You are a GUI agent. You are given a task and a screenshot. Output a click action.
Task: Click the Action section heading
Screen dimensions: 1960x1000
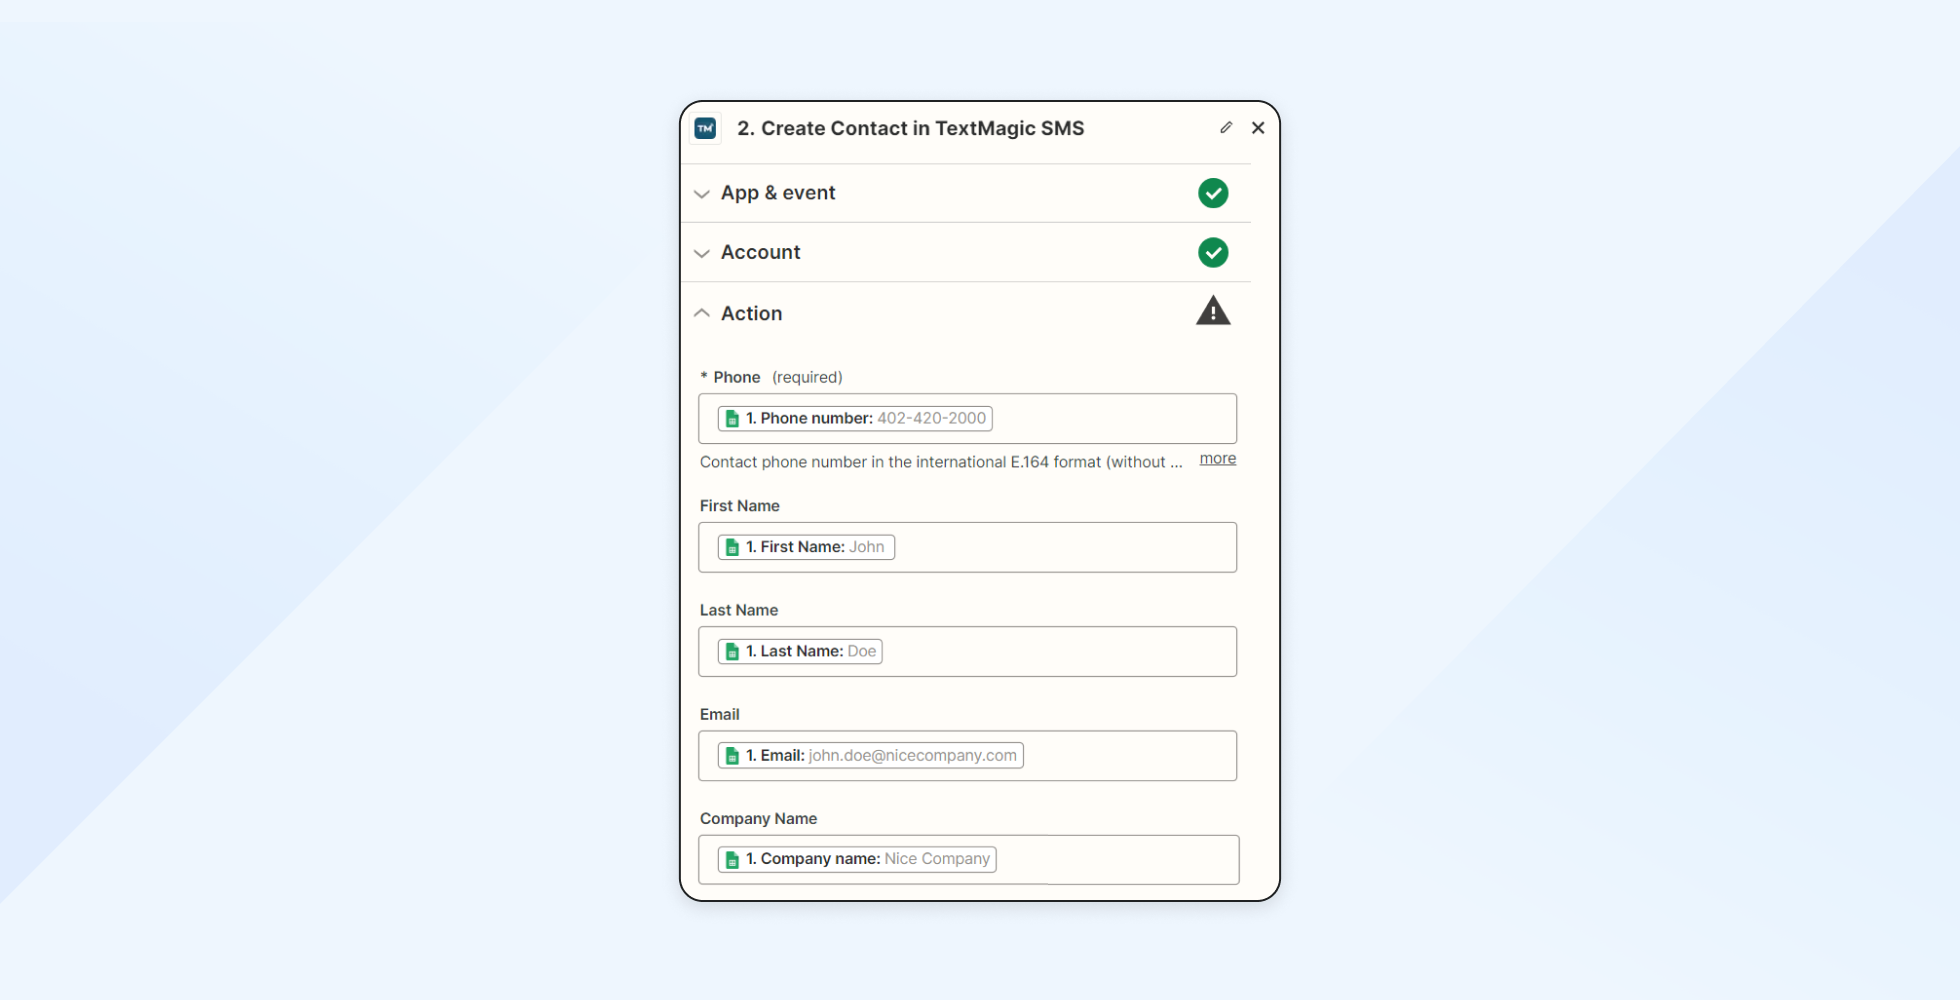[x=751, y=313]
